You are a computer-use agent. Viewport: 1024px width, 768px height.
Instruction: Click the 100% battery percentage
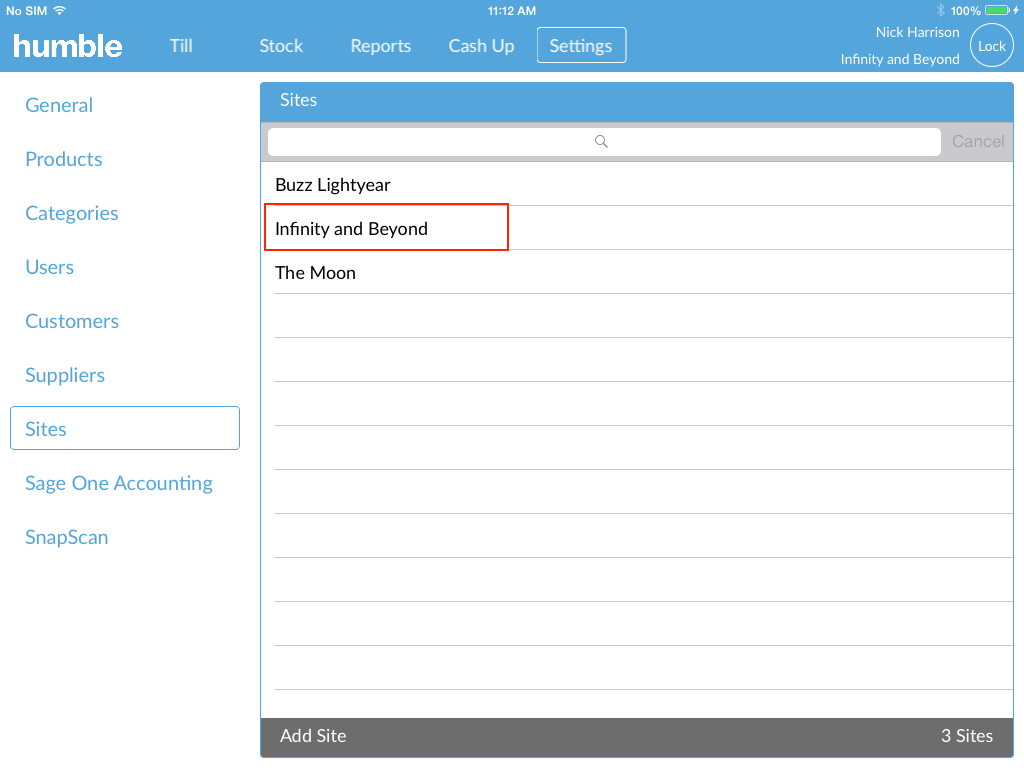965,10
